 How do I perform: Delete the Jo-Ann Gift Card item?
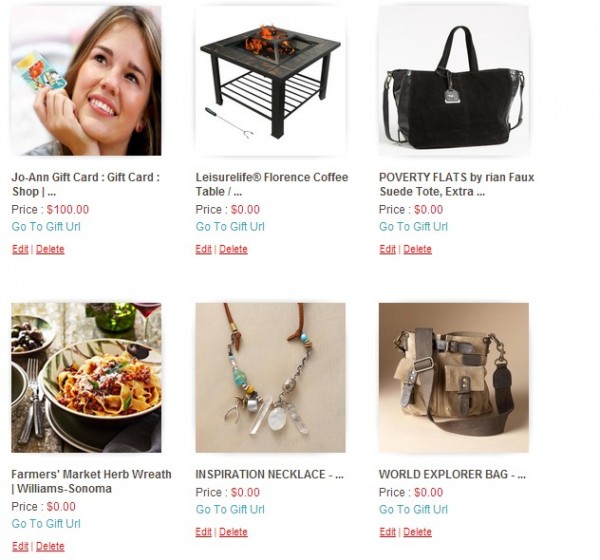(50, 249)
